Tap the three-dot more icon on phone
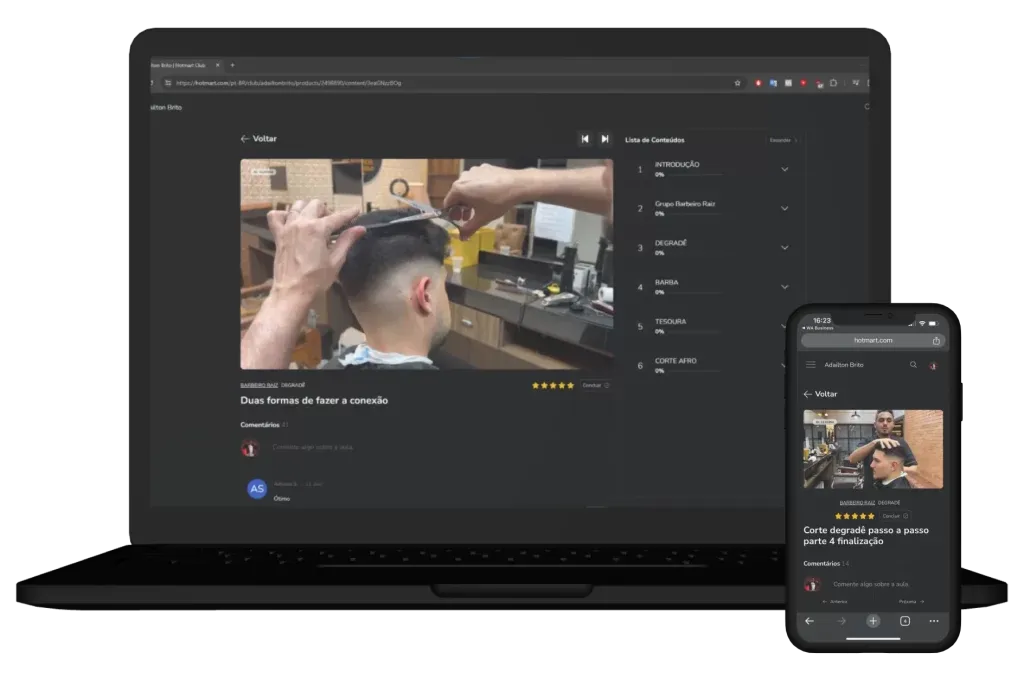Image resolution: width=1024 pixels, height=691 pixels. pos(934,621)
